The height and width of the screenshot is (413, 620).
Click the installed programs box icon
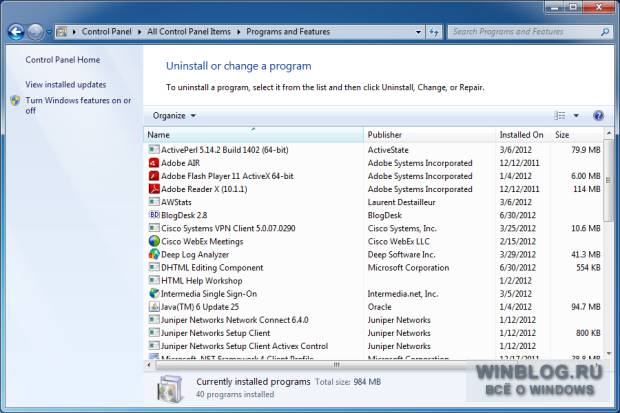coord(170,388)
